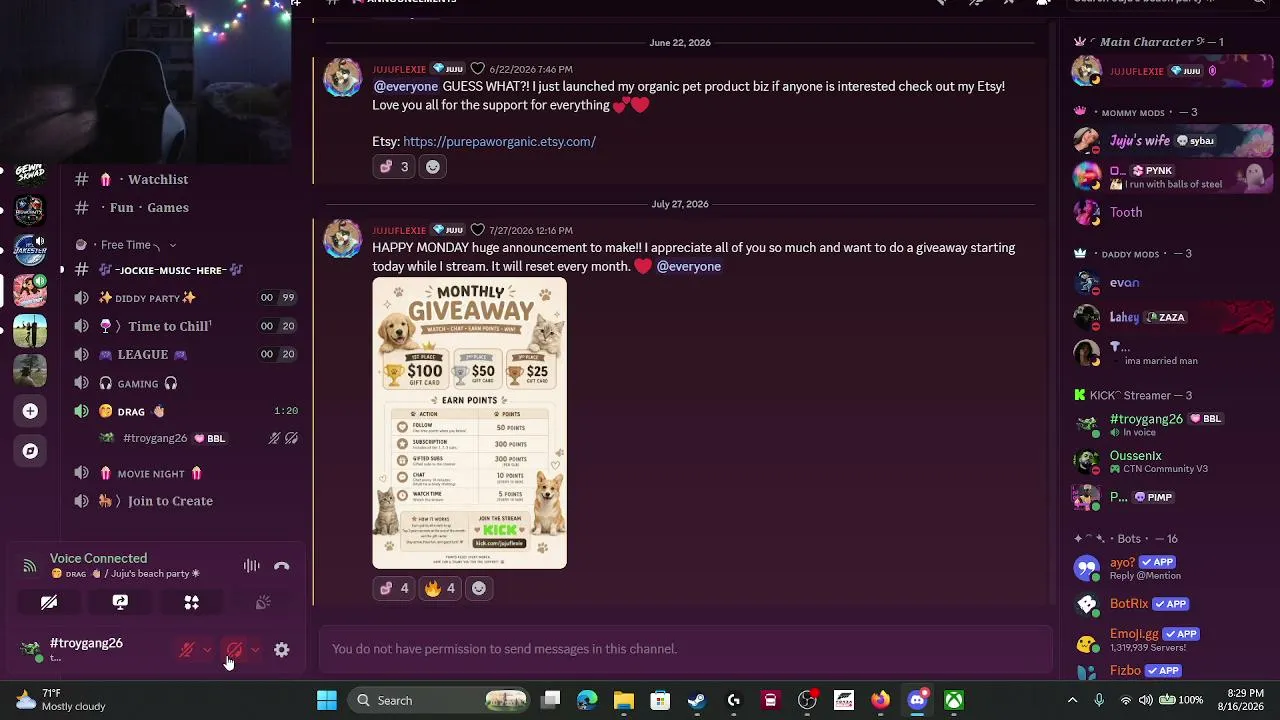Open the Fizbo bot profile
The width and height of the screenshot is (1280, 720).
tap(1172, 671)
